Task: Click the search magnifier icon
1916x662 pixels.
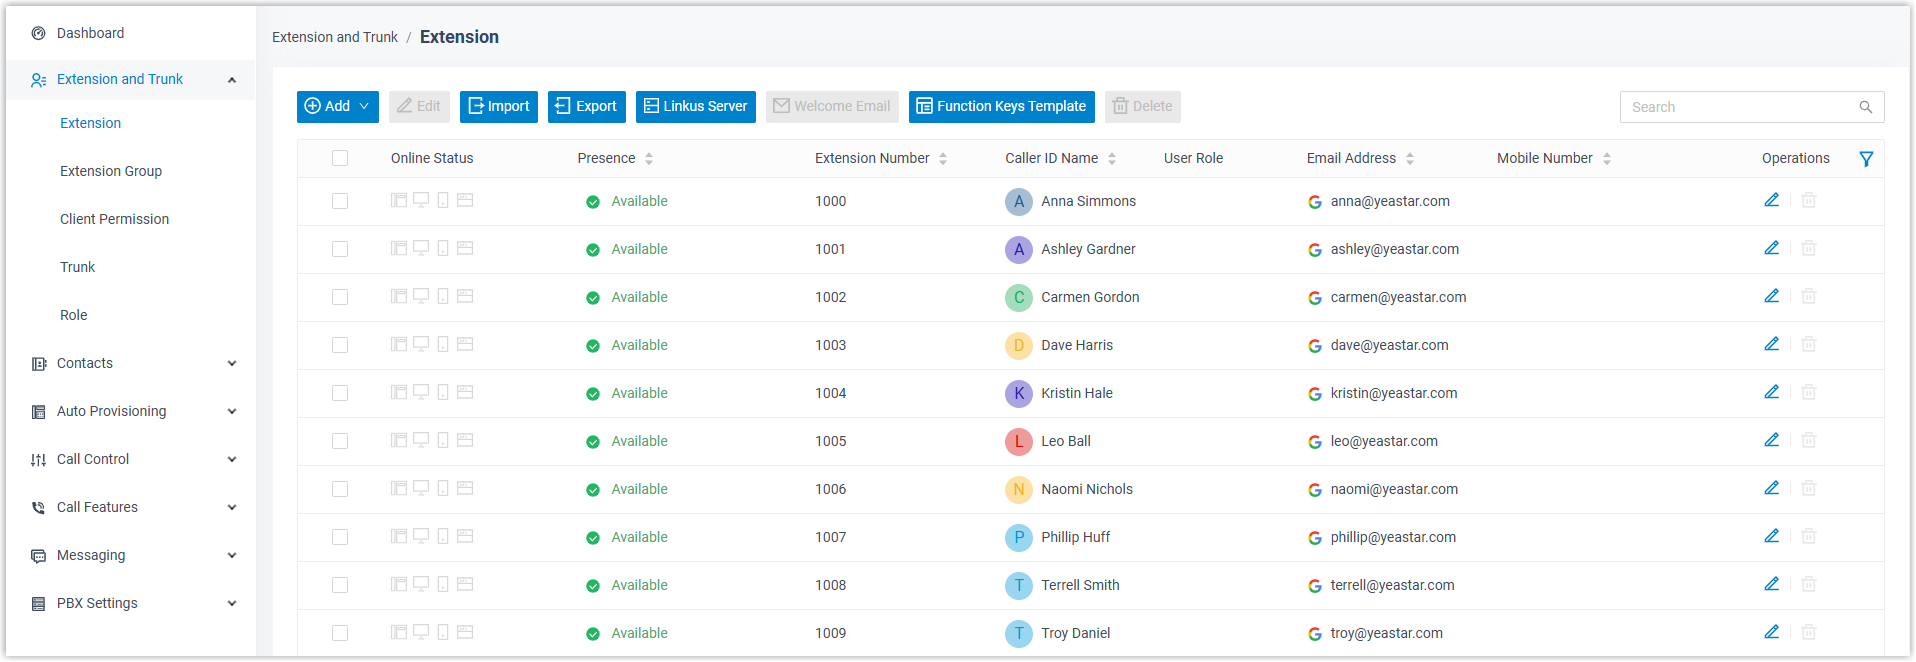Action: pos(1865,107)
